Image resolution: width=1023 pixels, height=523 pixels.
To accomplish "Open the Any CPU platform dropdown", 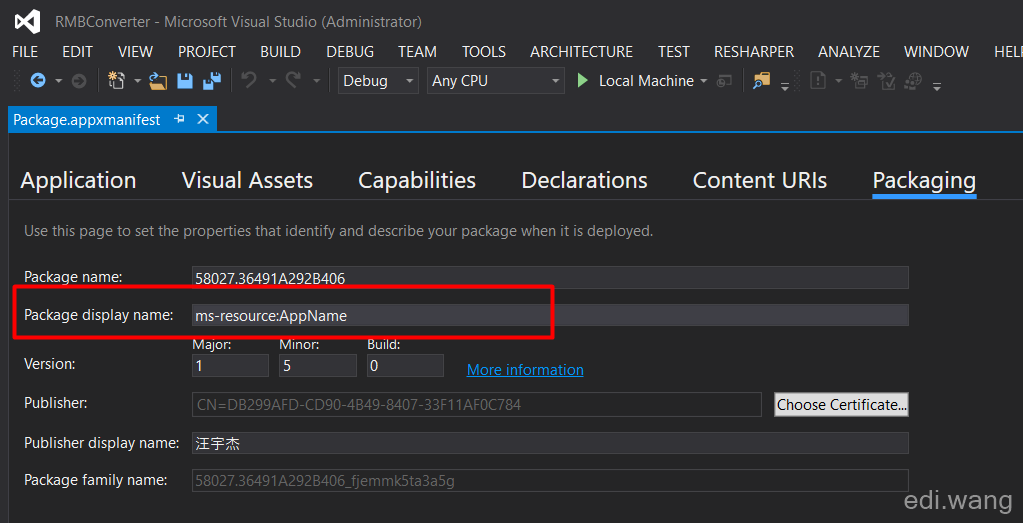I will tap(496, 81).
